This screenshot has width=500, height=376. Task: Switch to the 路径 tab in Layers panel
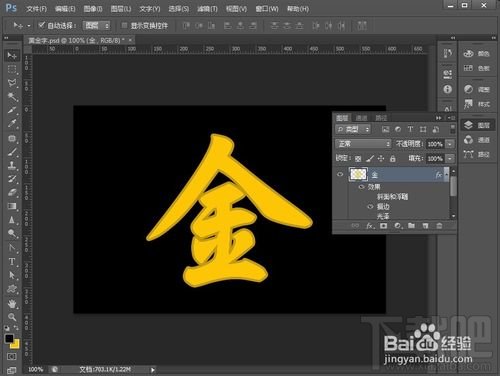point(381,118)
